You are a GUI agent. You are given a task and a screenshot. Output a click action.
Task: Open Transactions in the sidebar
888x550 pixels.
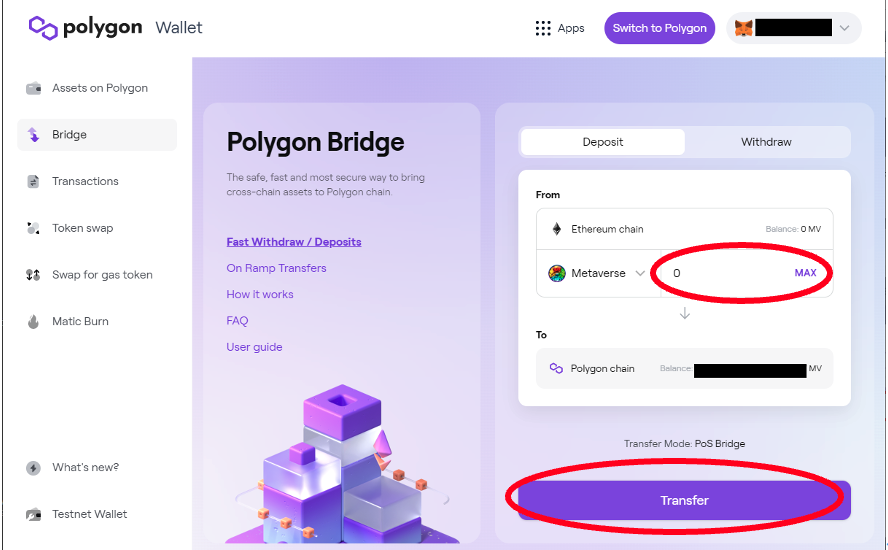click(85, 181)
